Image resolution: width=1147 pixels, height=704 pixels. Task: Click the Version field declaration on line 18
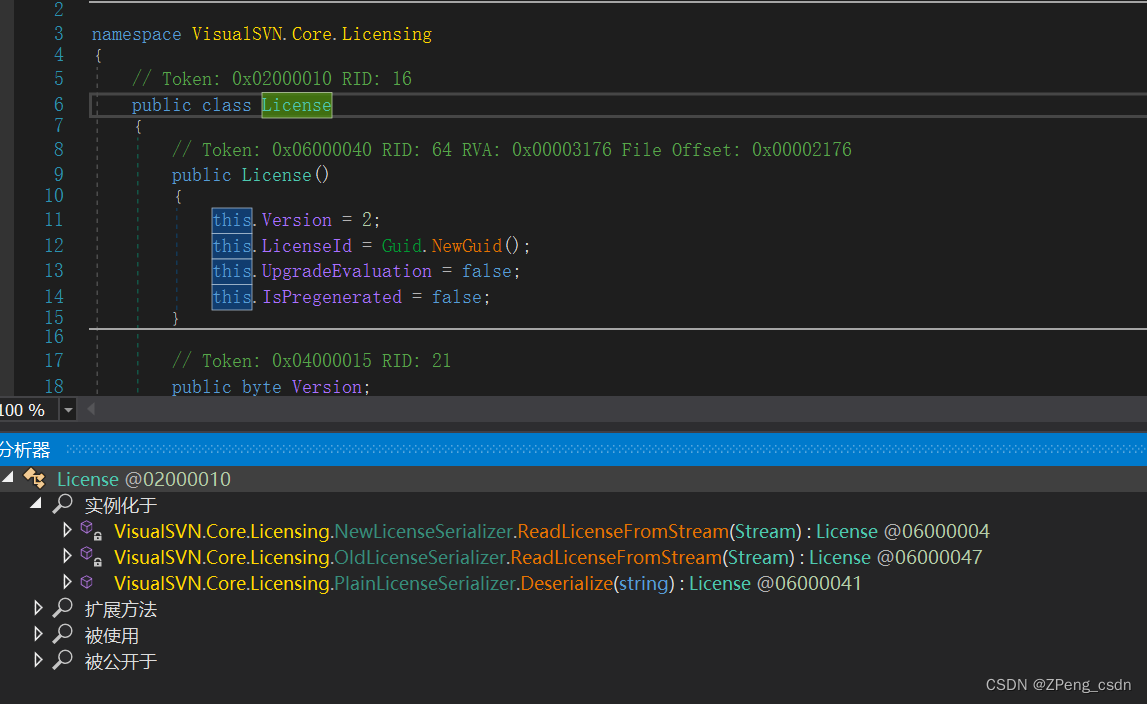[x=326, y=387]
